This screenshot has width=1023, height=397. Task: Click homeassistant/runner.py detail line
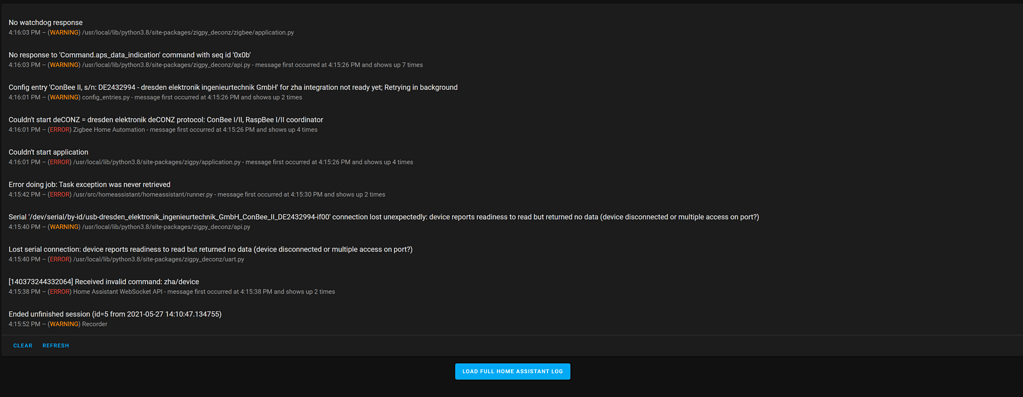tap(196, 194)
